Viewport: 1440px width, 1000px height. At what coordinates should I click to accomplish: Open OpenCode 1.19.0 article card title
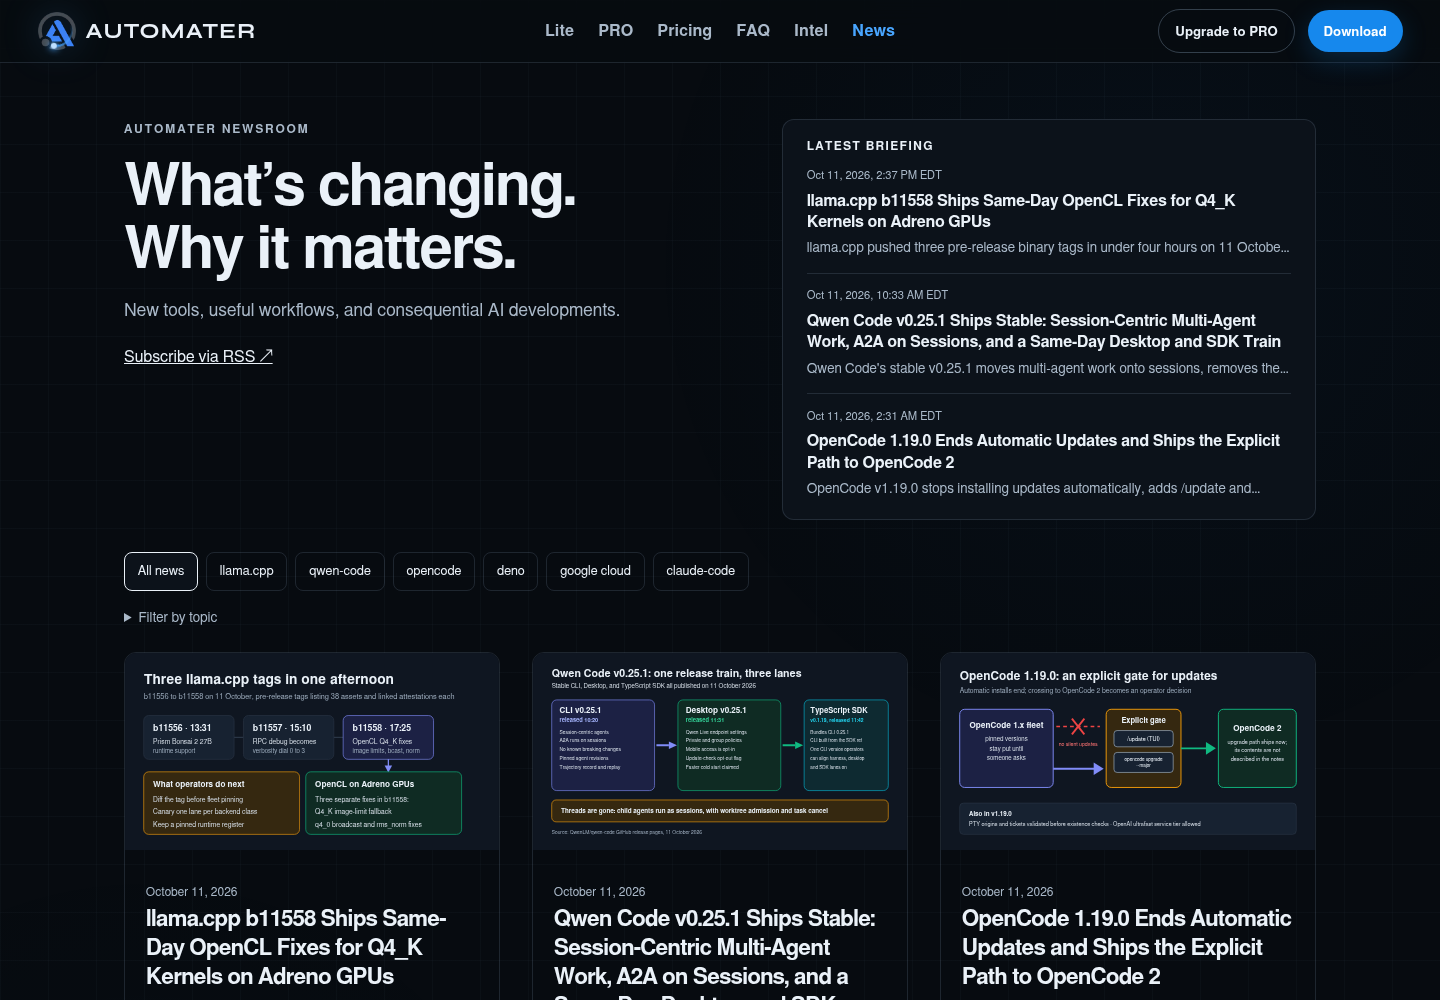[x=1127, y=947]
